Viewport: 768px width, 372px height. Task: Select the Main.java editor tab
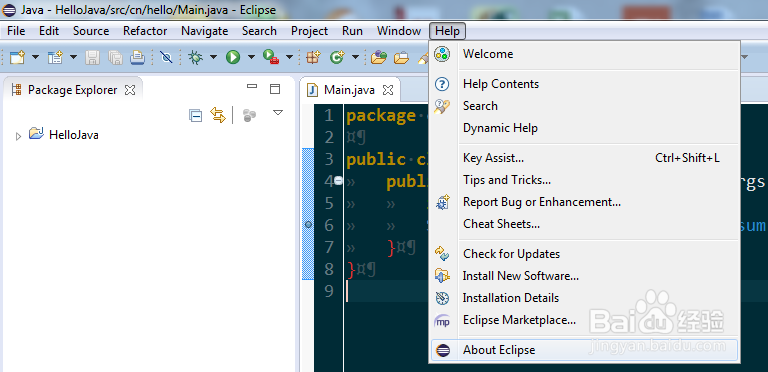click(x=349, y=90)
